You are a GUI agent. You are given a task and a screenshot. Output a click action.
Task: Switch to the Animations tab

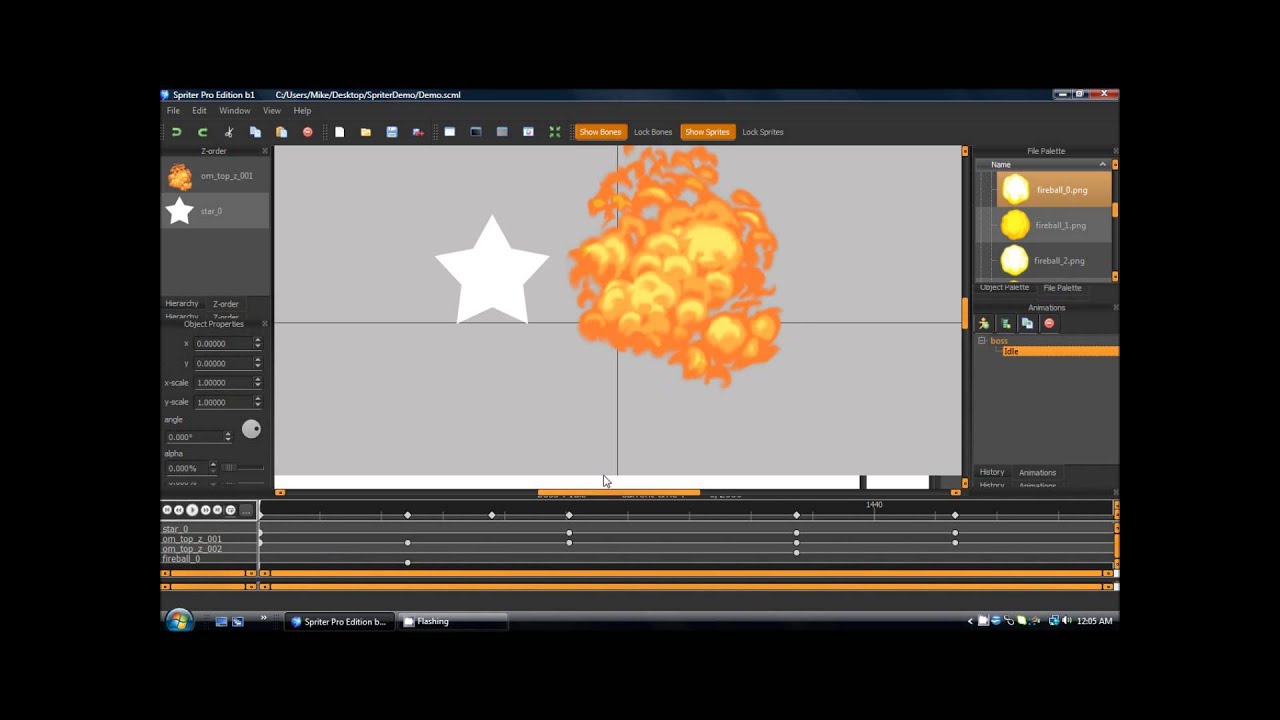pyautogui.click(x=1037, y=472)
